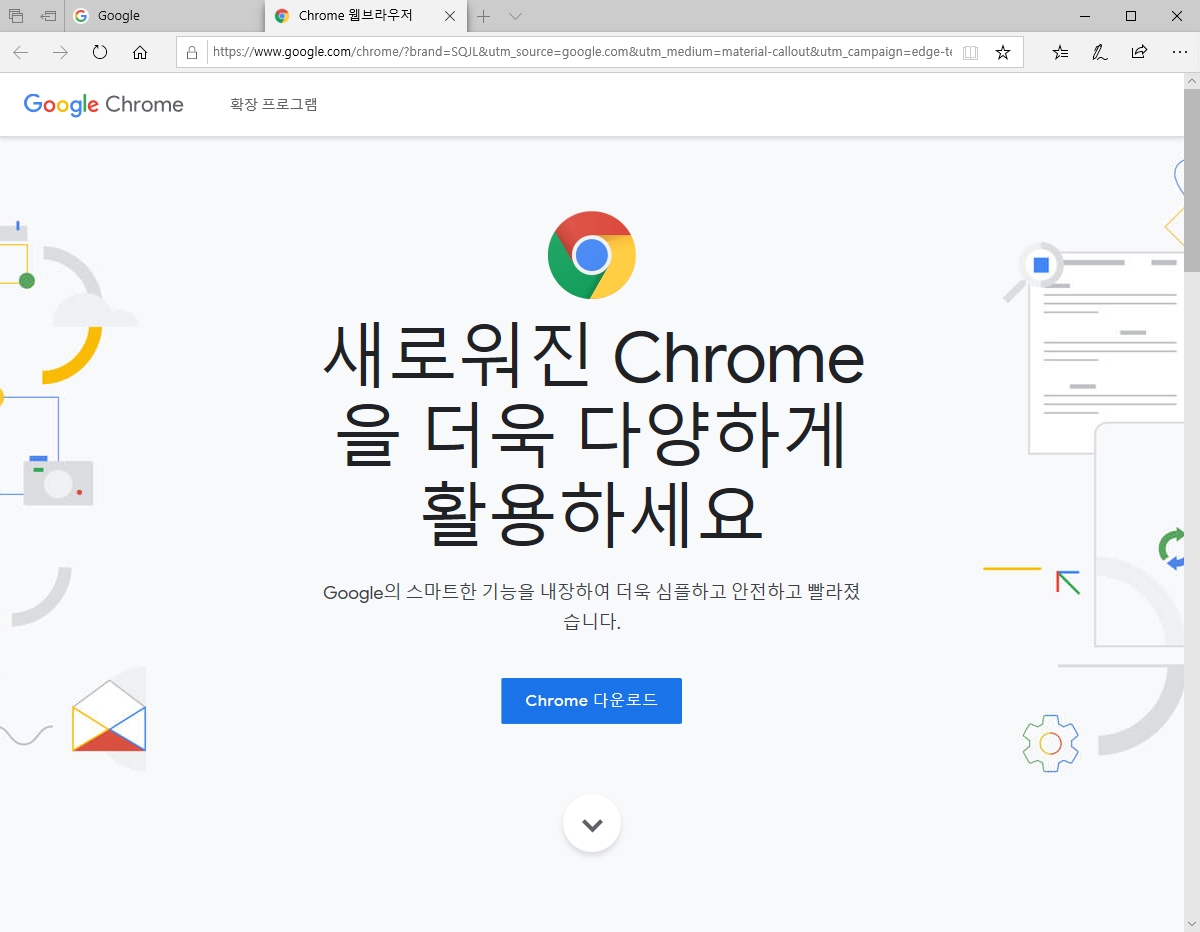Add notes with the pen icon
1200x932 pixels.
pyautogui.click(x=1100, y=52)
